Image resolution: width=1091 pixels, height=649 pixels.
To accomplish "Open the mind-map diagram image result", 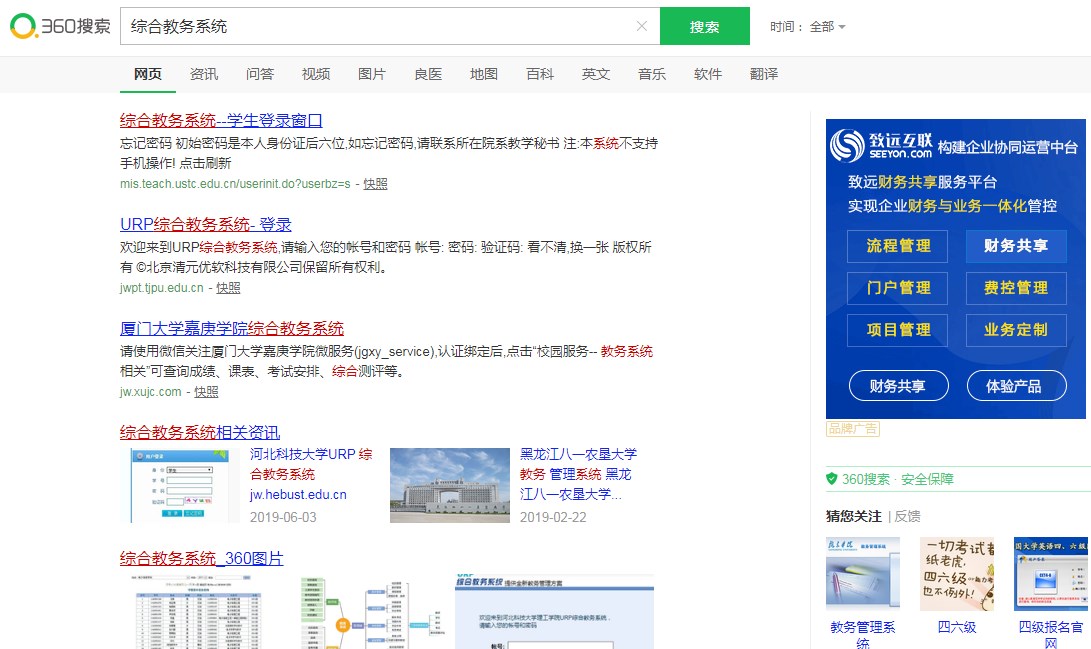I will click(x=372, y=612).
